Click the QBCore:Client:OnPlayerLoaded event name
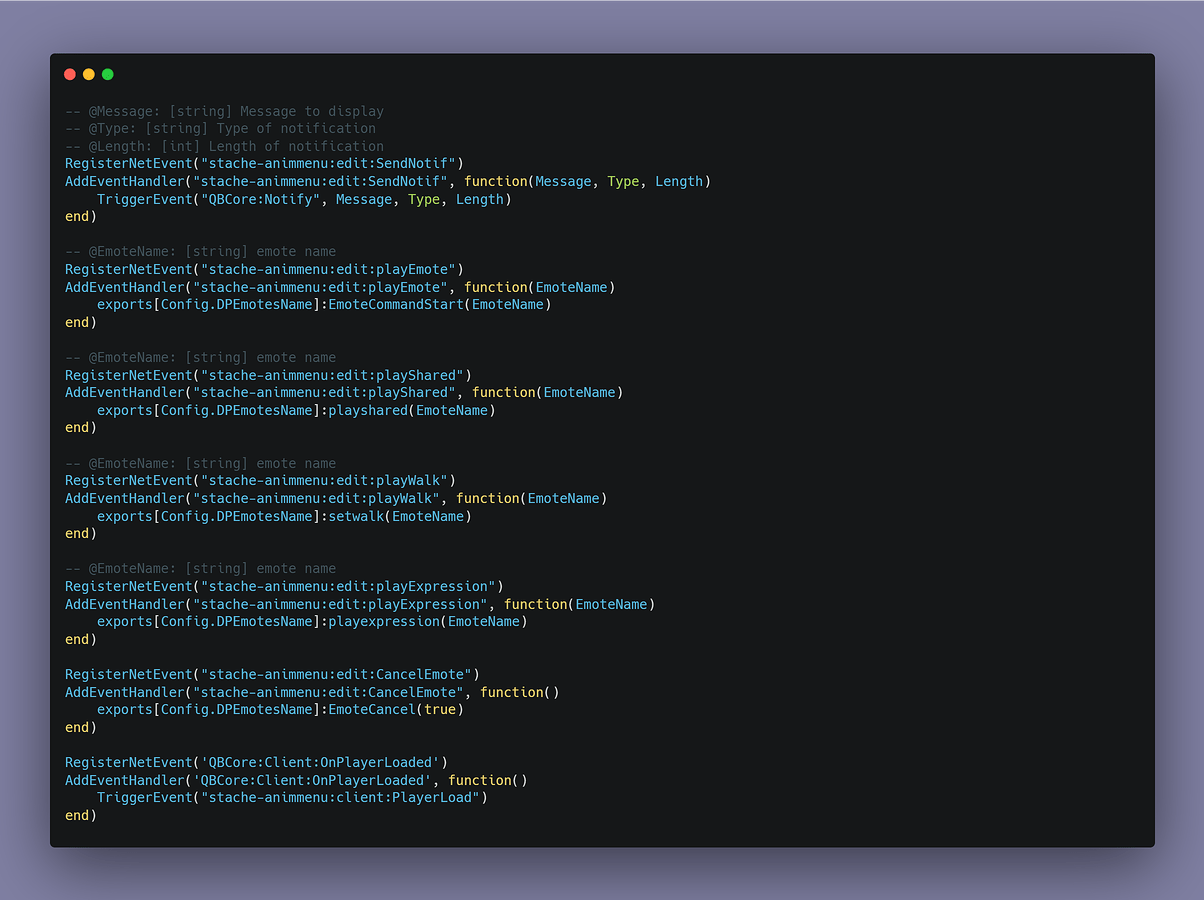This screenshot has height=900, width=1204. [320, 762]
